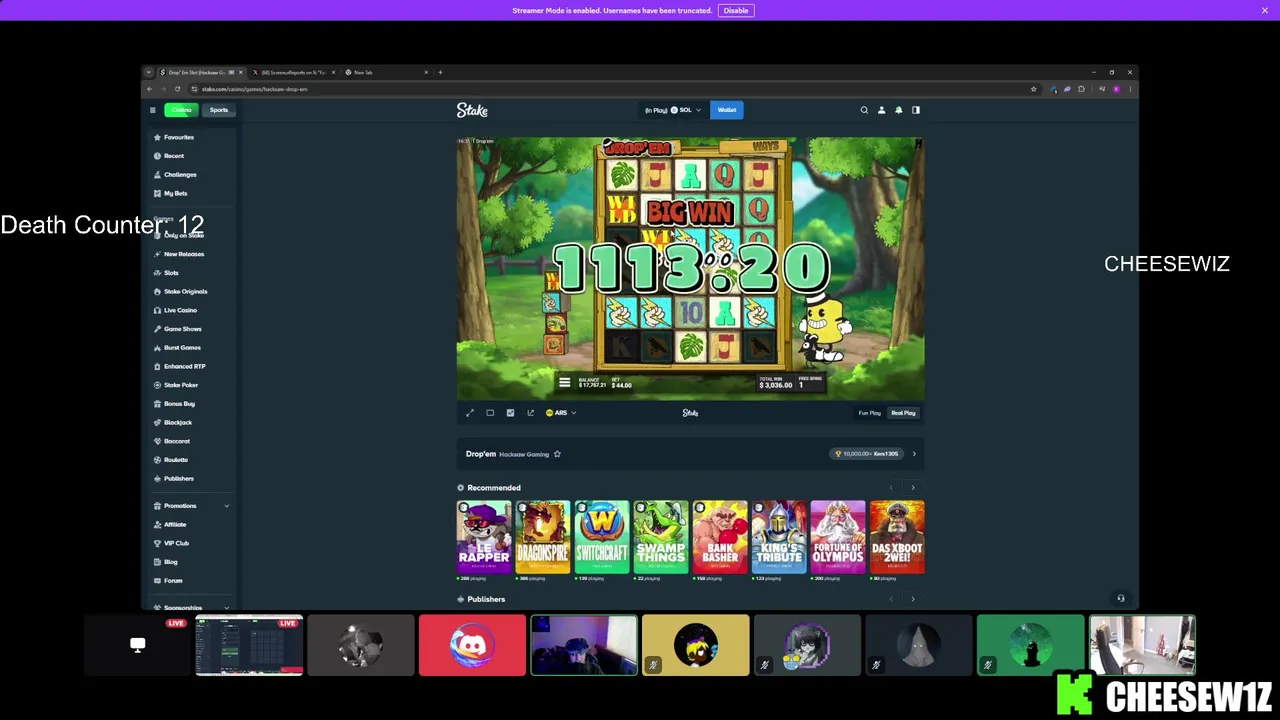Viewport: 1280px width, 720px height.
Task: Toggle the chat sidebar panel icon
Action: [x=915, y=110]
